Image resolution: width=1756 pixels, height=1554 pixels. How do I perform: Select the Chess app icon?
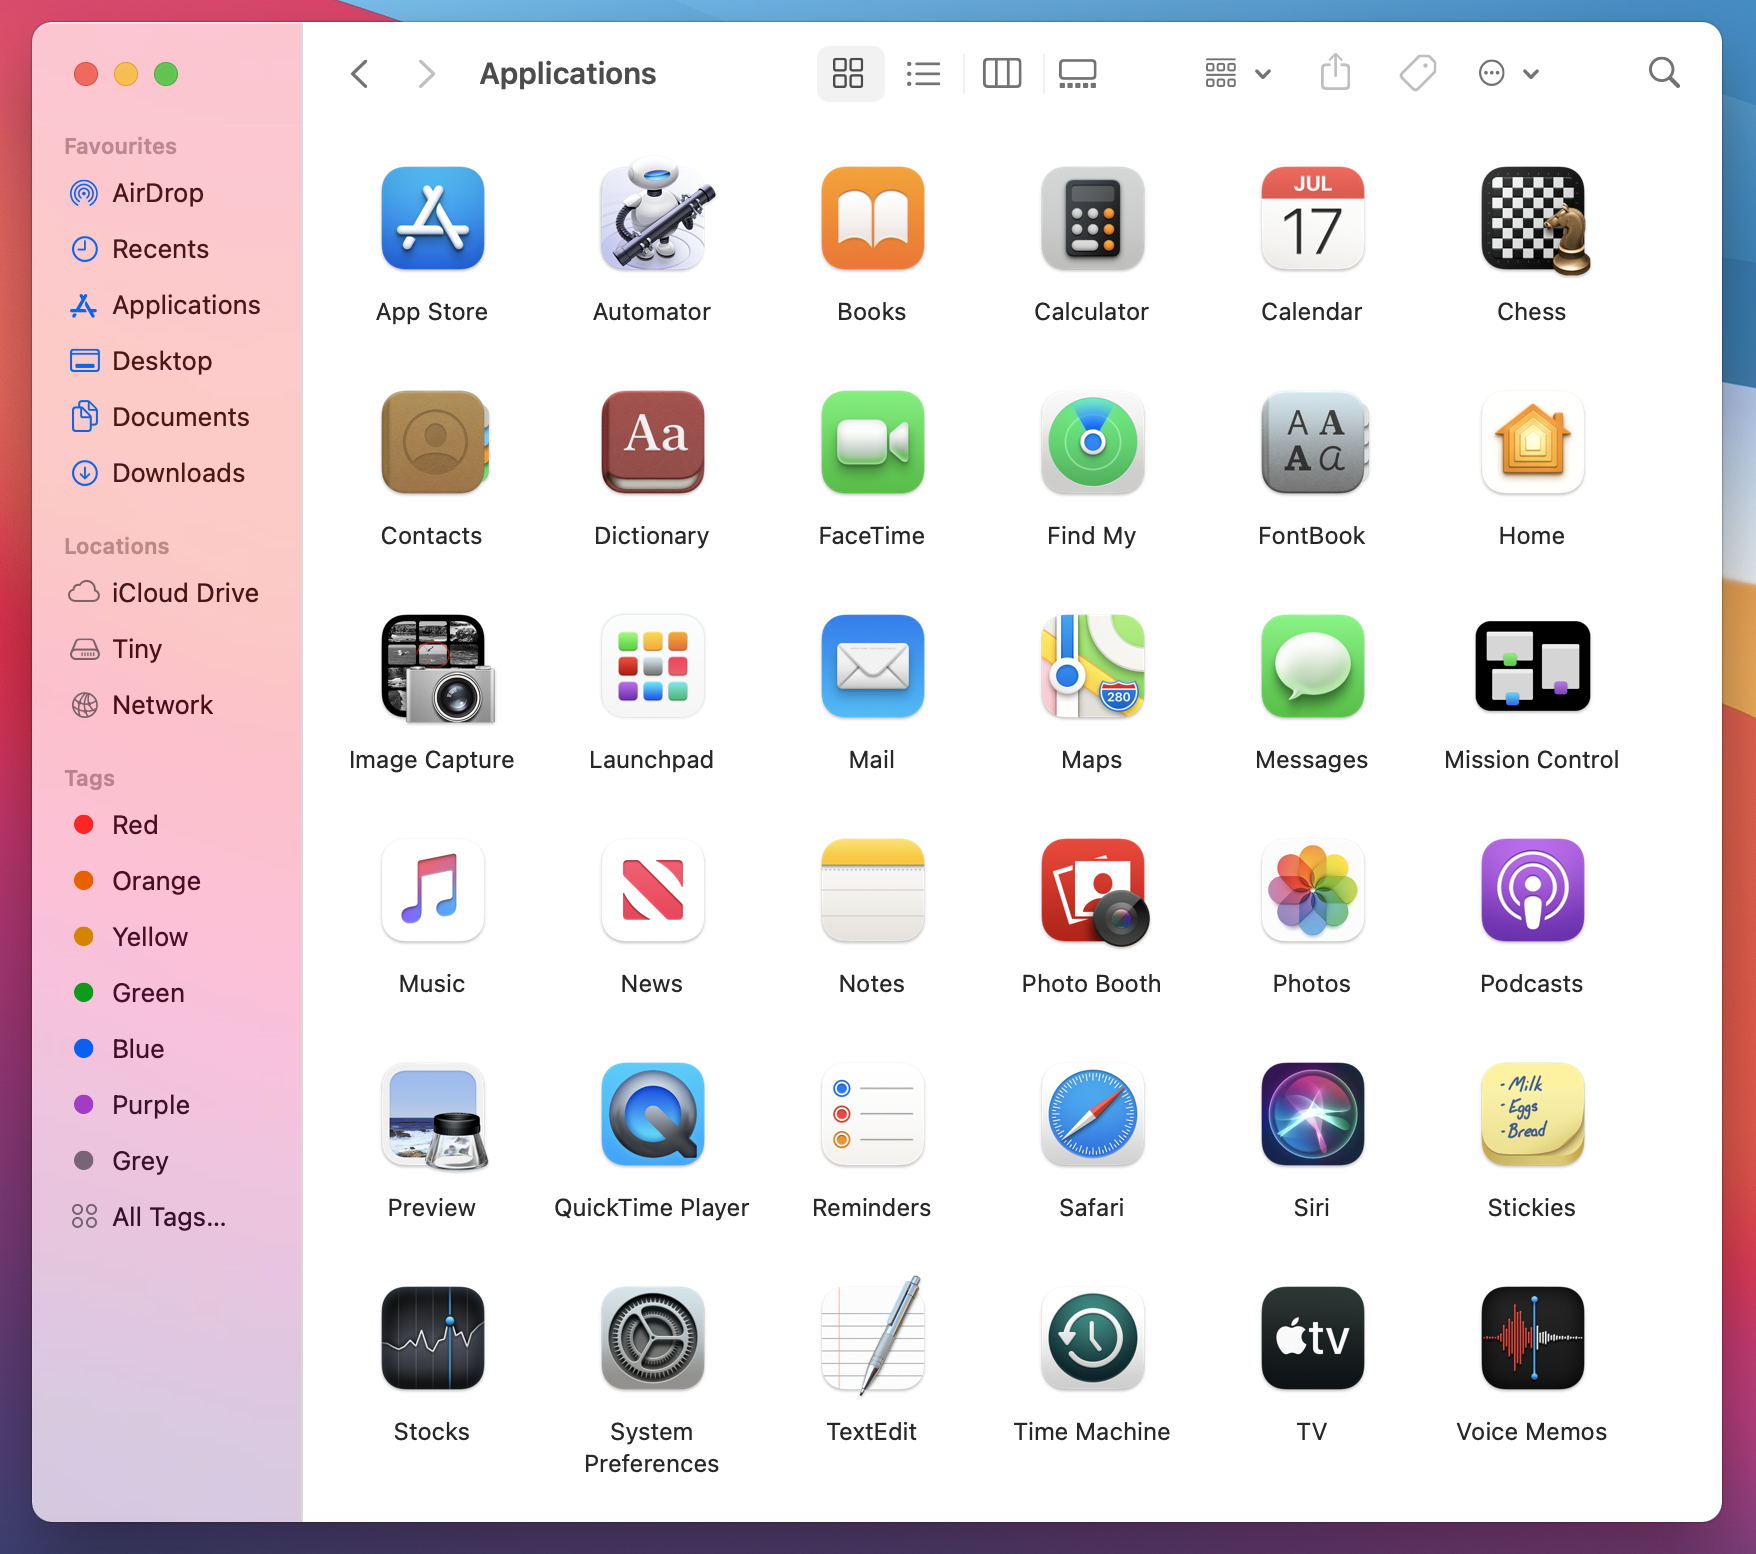[x=1535, y=220]
